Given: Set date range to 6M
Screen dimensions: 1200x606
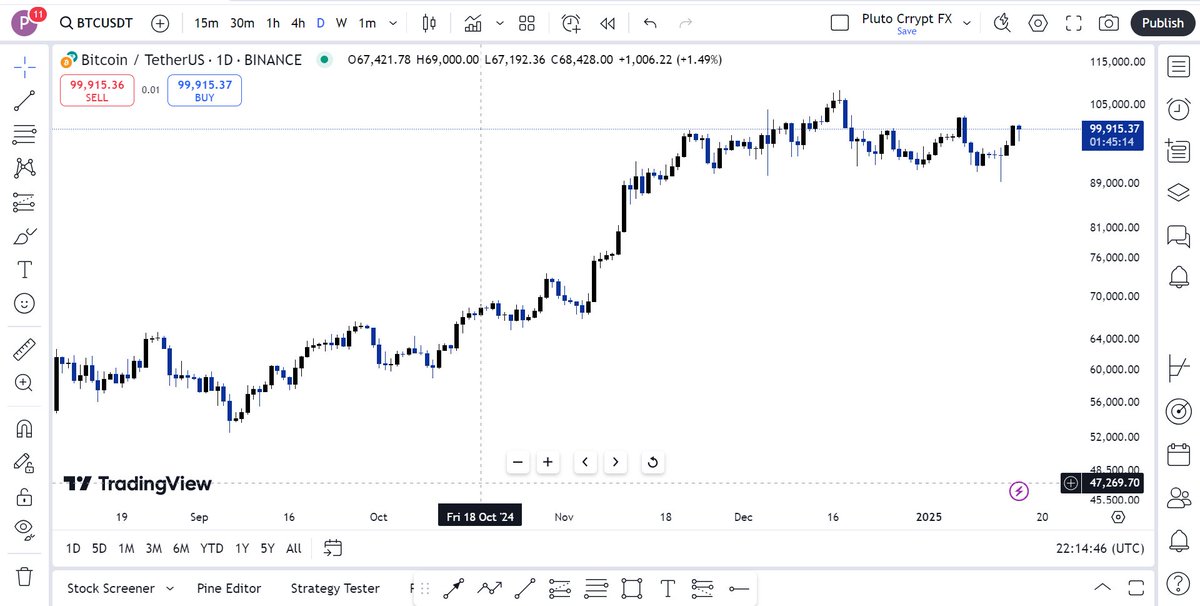Looking at the screenshot, I should [x=181, y=548].
